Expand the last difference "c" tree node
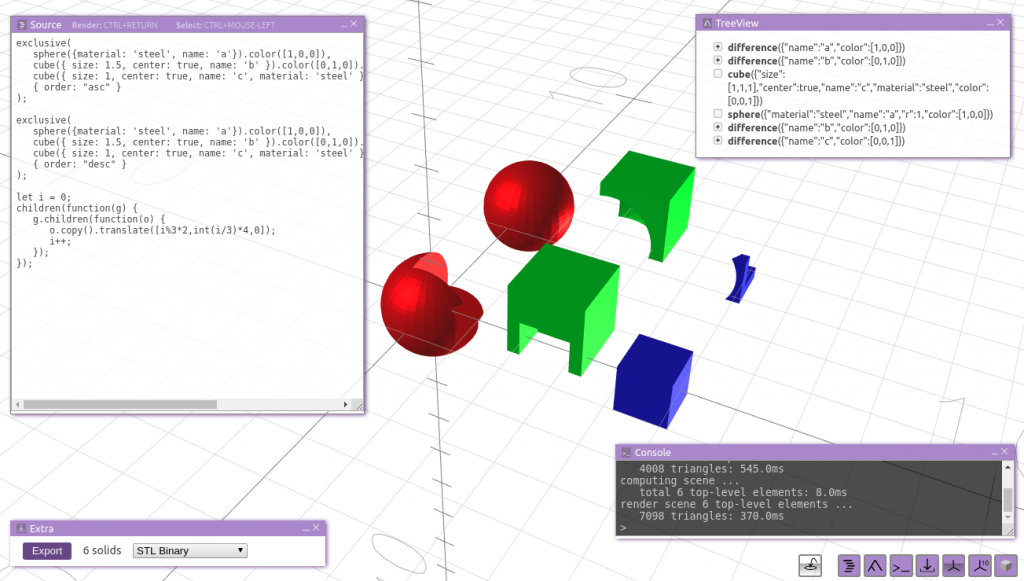The height and width of the screenshot is (581, 1024). [717, 141]
